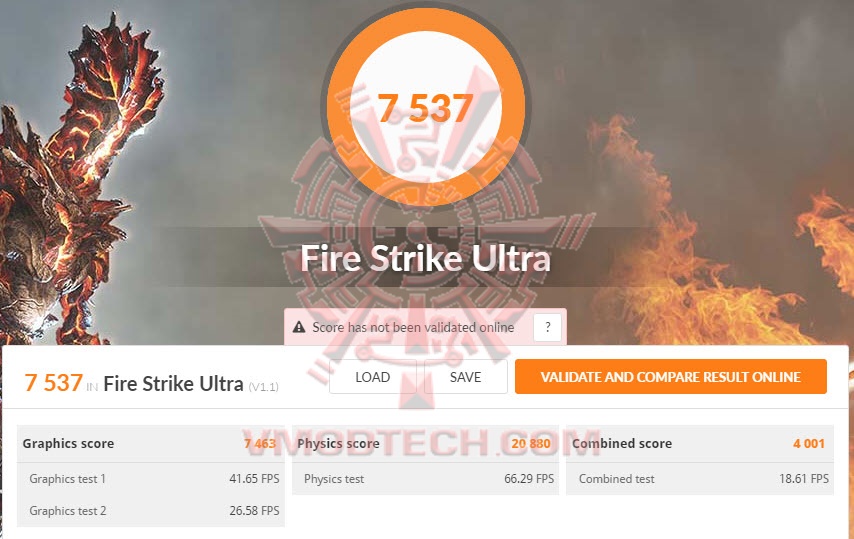
Task: Click the Physics test row
Action: tap(425, 479)
